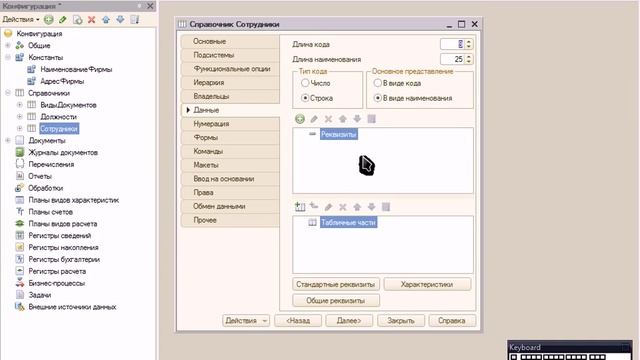Add a tabular section with the table-plus icon
640x360 pixels.
point(300,207)
